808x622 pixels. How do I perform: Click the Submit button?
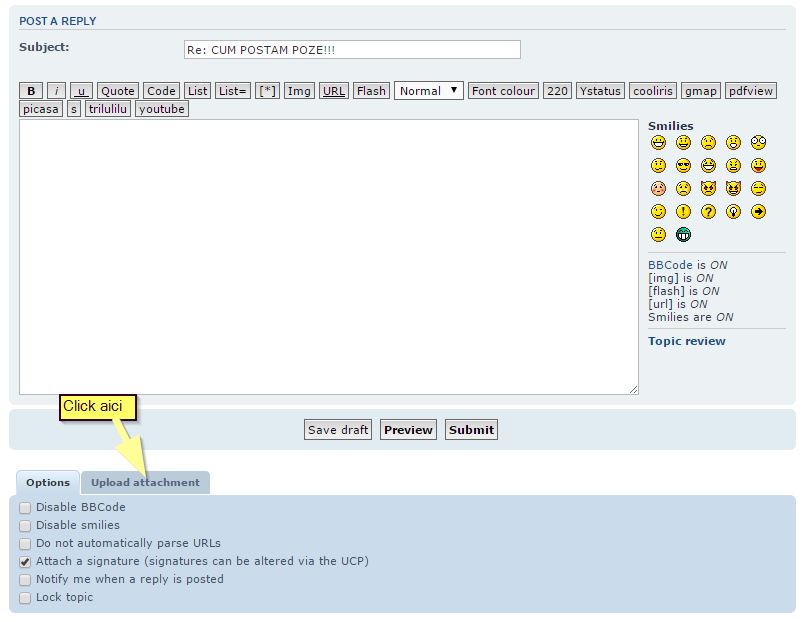(x=471, y=430)
